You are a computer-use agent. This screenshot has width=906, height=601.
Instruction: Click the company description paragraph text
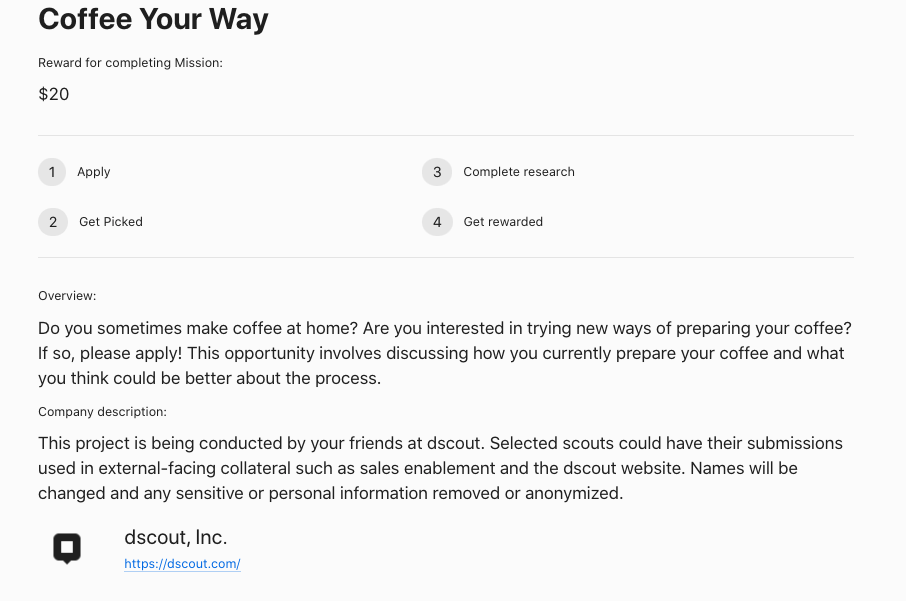click(x=440, y=468)
